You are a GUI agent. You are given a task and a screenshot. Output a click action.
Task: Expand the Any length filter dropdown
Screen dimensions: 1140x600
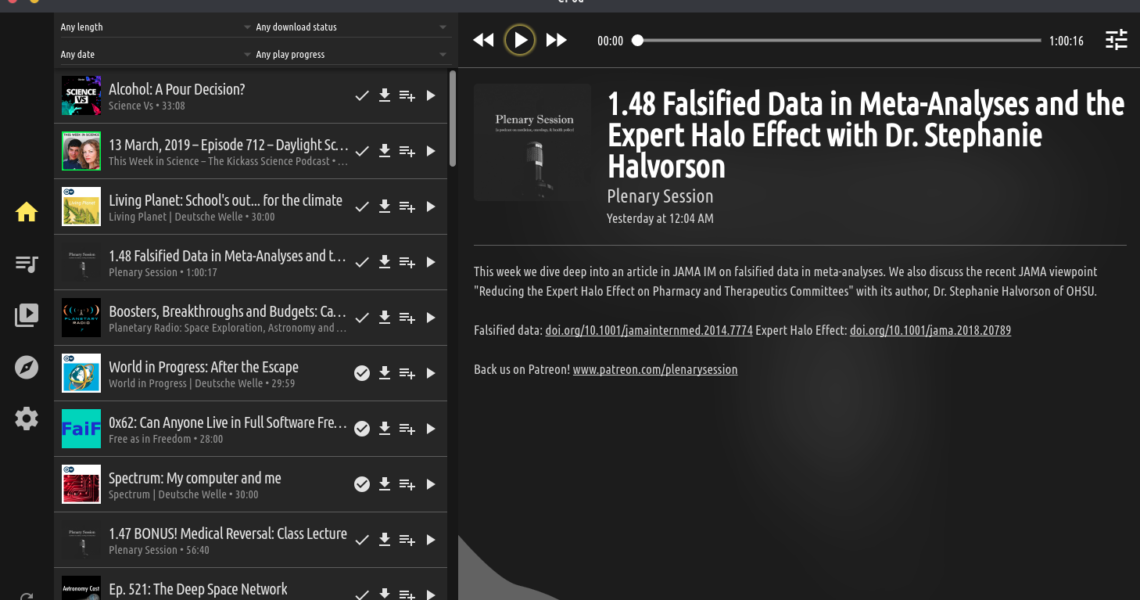152,27
